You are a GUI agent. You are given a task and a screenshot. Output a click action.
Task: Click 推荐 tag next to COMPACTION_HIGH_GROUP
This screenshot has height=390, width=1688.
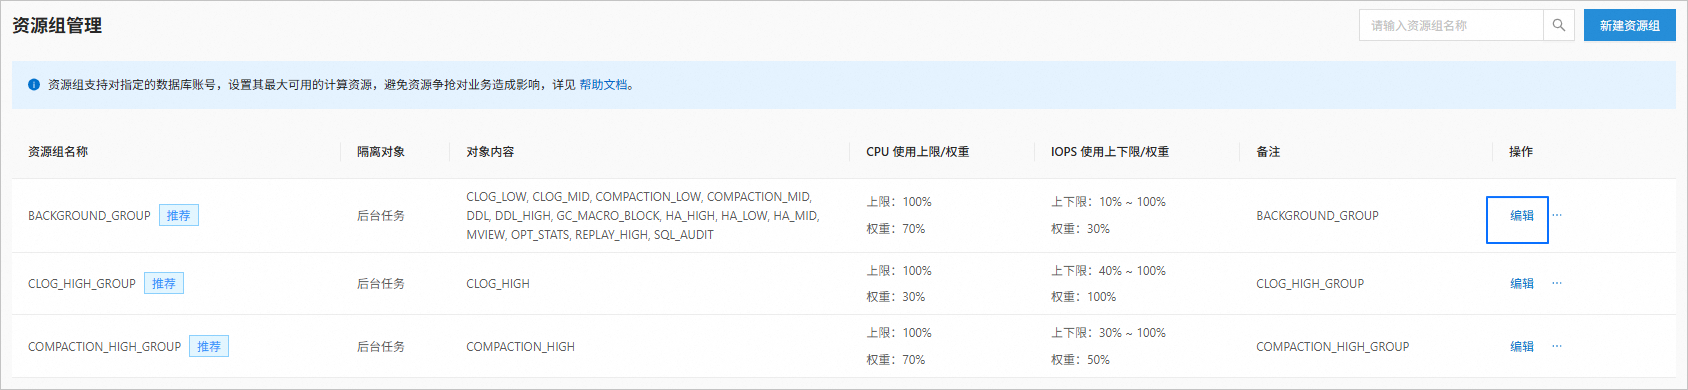coord(209,346)
